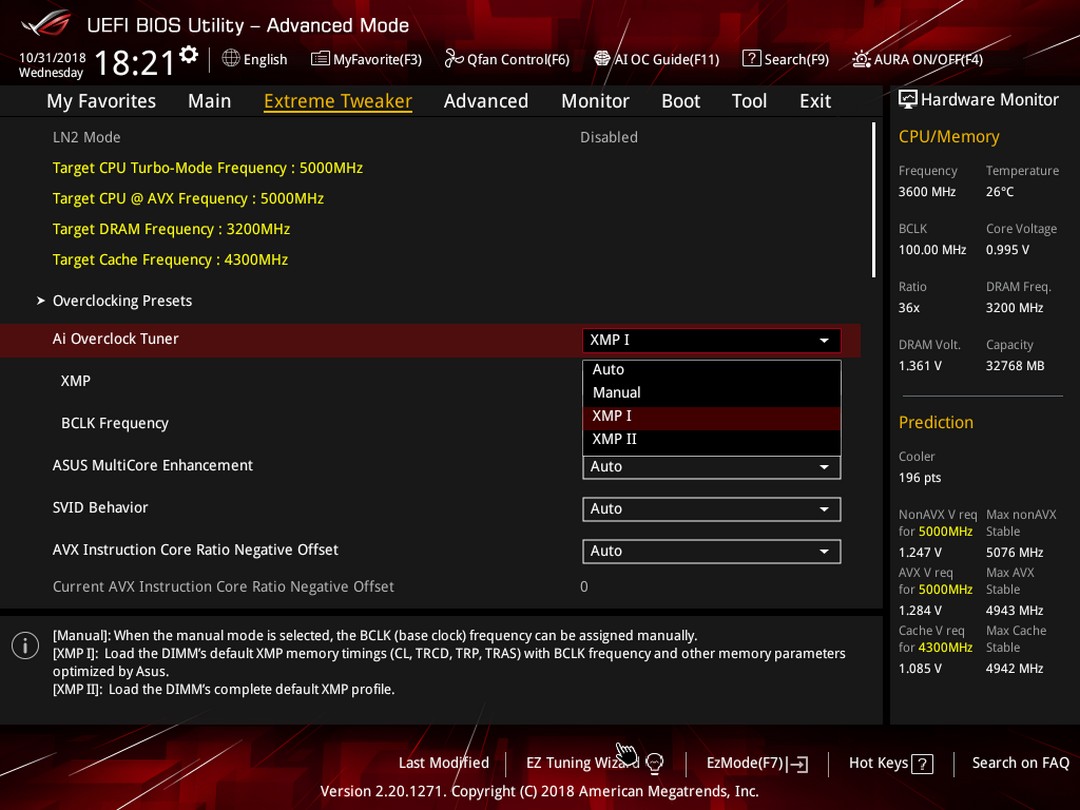Open Search on FAQ link

(x=1020, y=762)
